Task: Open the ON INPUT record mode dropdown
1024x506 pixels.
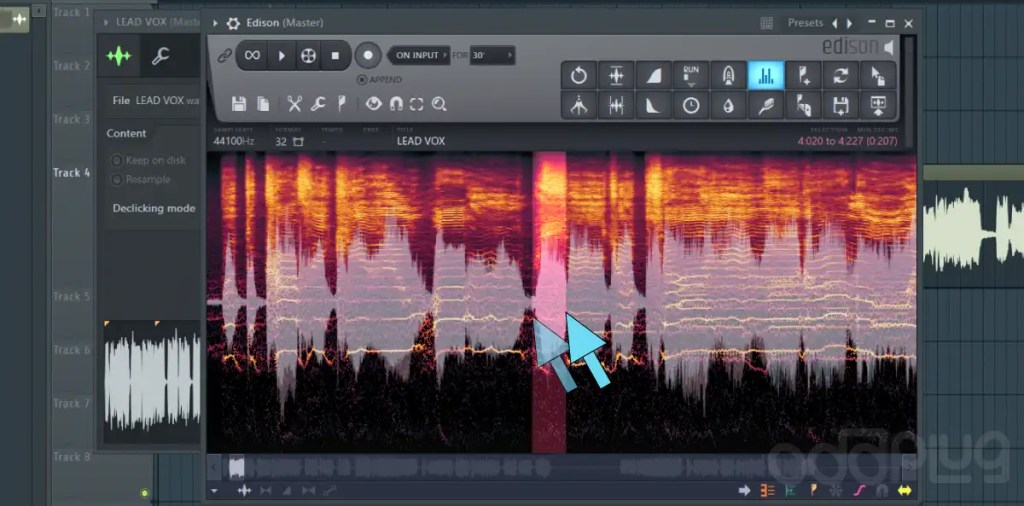Action: click(421, 55)
